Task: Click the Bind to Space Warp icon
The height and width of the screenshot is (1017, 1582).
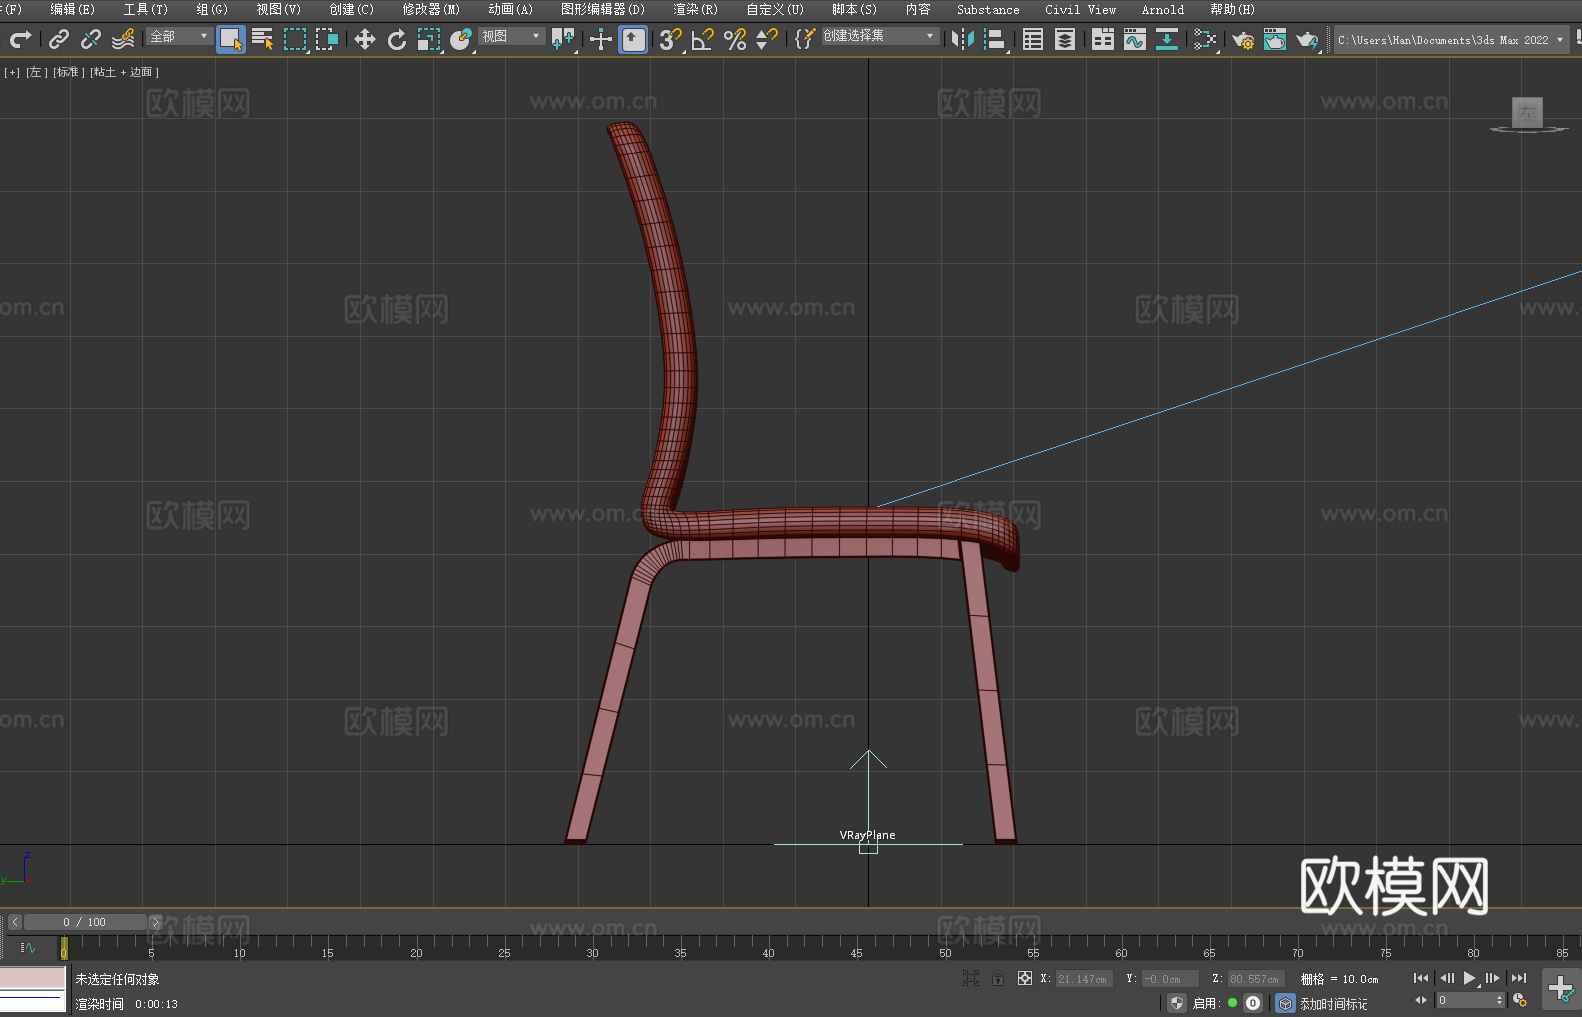Action: pyautogui.click(x=123, y=39)
